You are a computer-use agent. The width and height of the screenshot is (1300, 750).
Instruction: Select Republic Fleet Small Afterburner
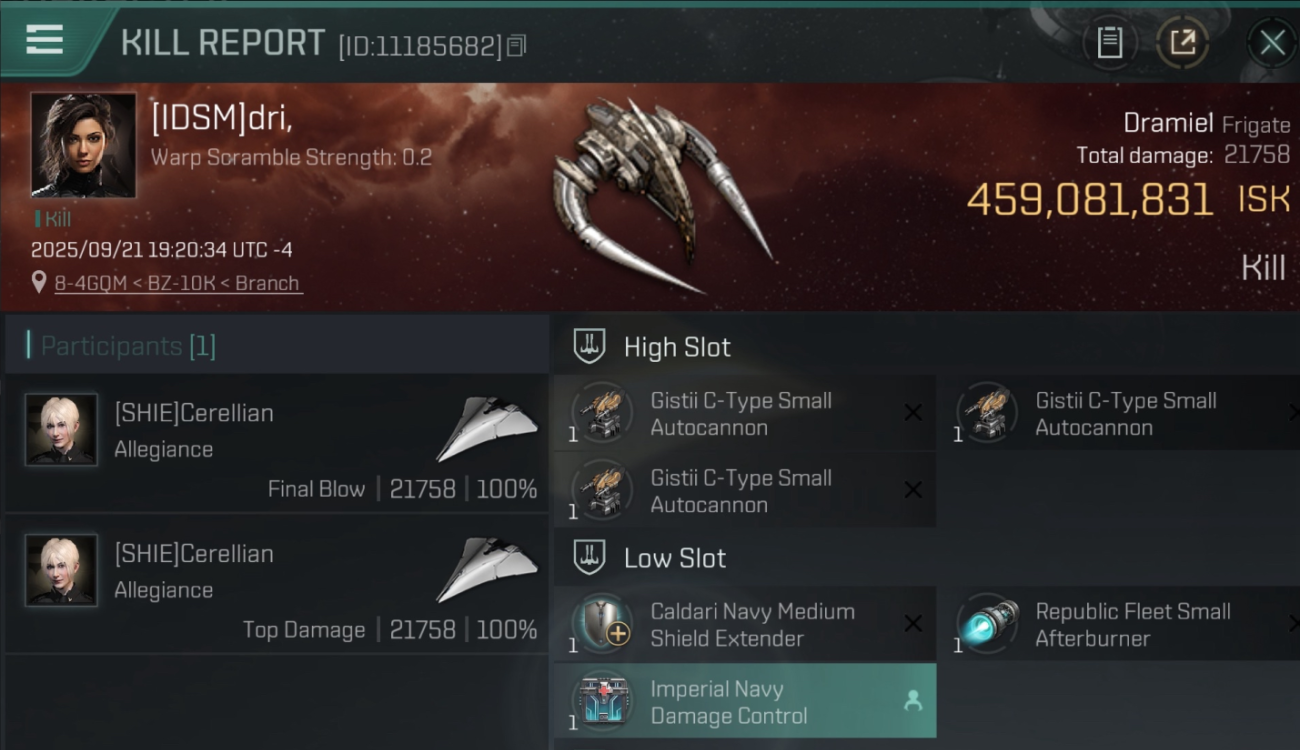click(x=1120, y=624)
